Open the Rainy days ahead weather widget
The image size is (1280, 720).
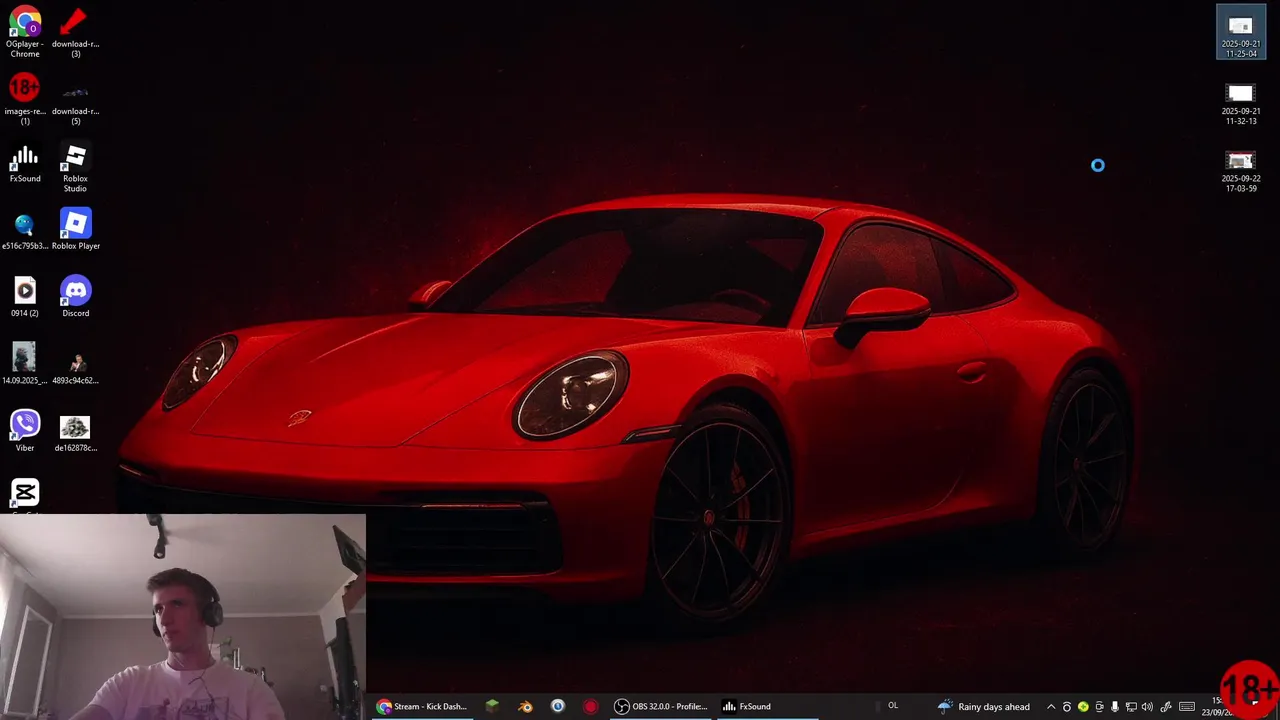983,706
